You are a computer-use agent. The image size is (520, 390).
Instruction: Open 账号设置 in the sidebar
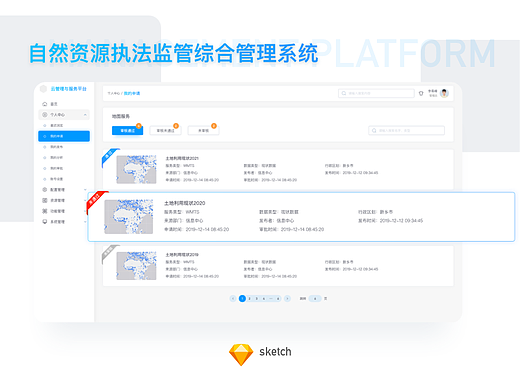(x=56, y=179)
